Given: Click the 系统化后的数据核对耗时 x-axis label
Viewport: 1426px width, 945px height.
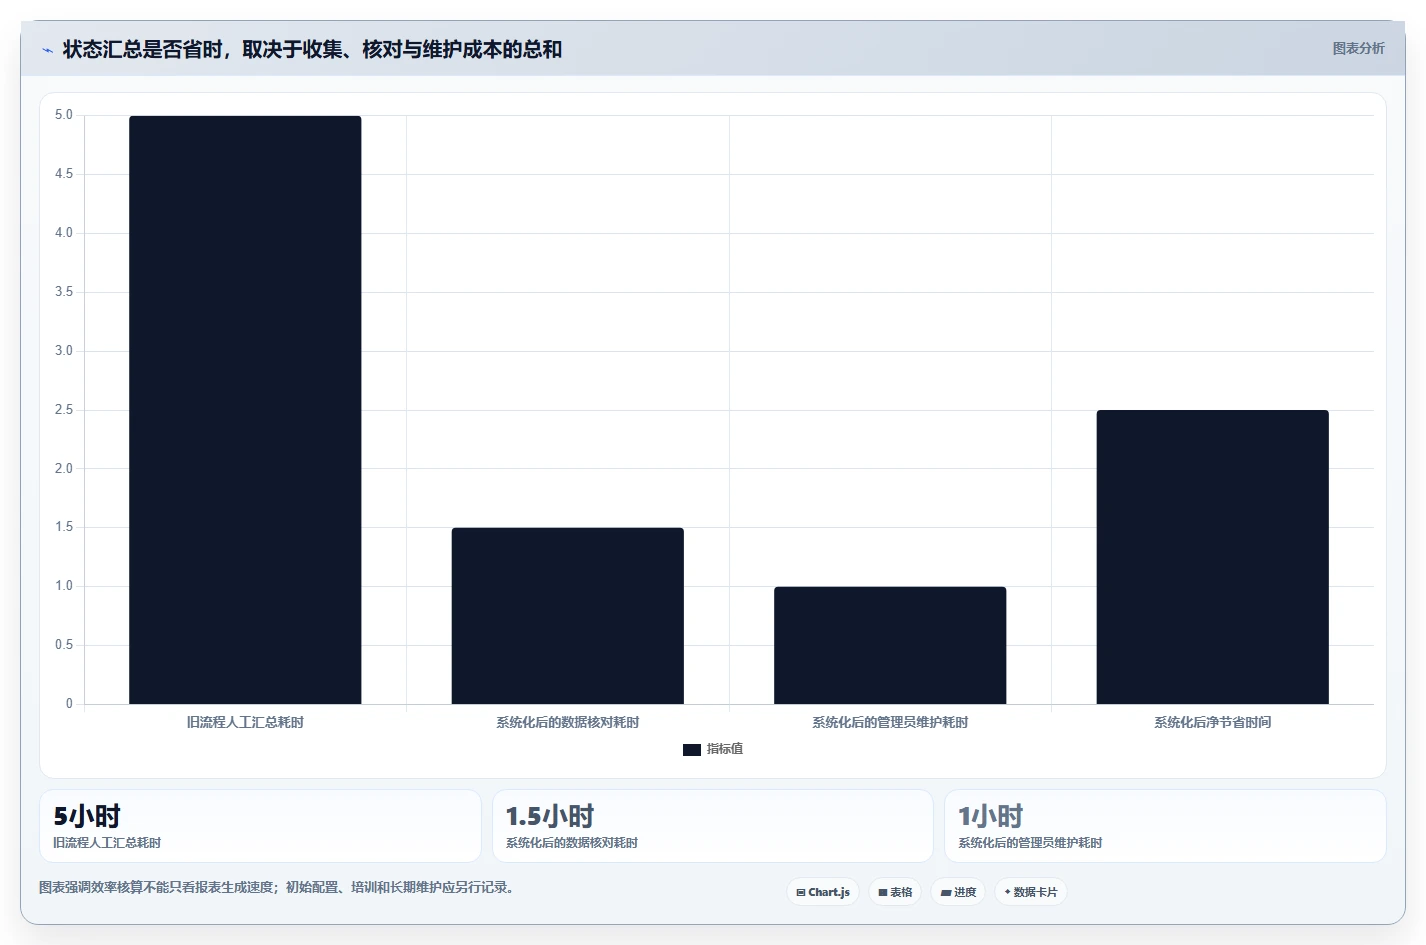Looking at the screenshot, I should point(567,722).
